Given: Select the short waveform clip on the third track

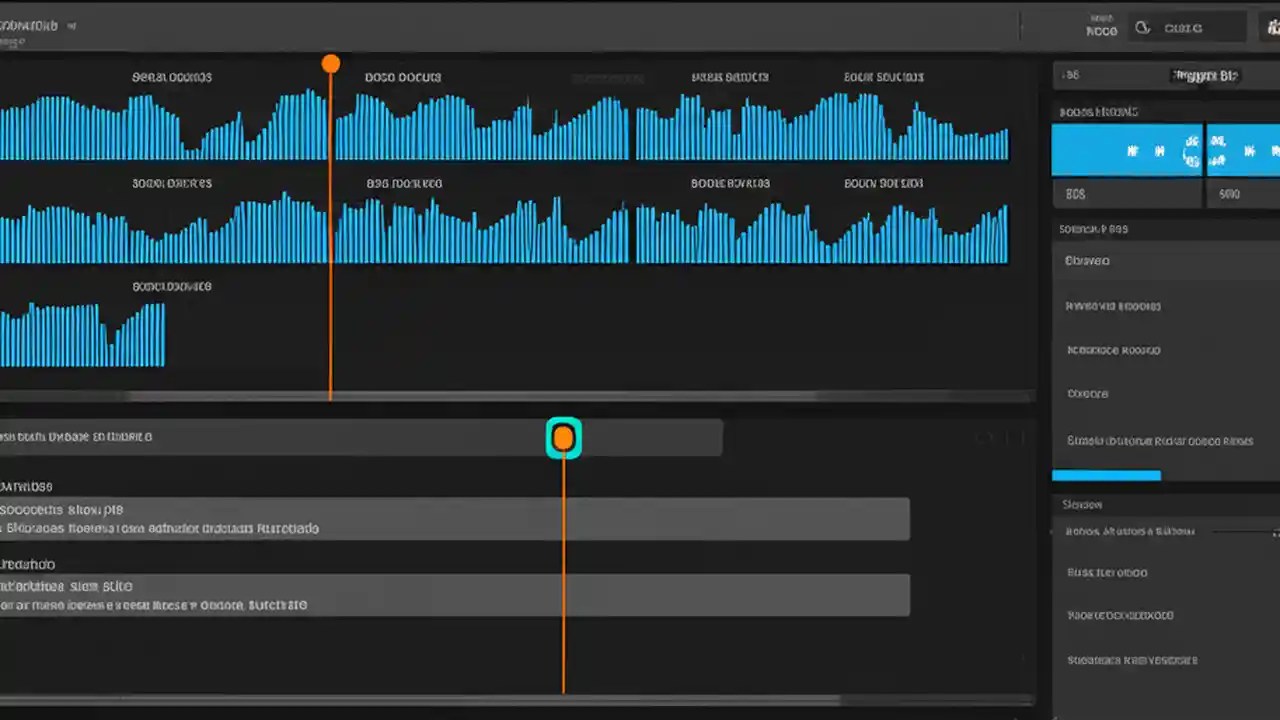Looking at the screenshot, I should [82, 332].
